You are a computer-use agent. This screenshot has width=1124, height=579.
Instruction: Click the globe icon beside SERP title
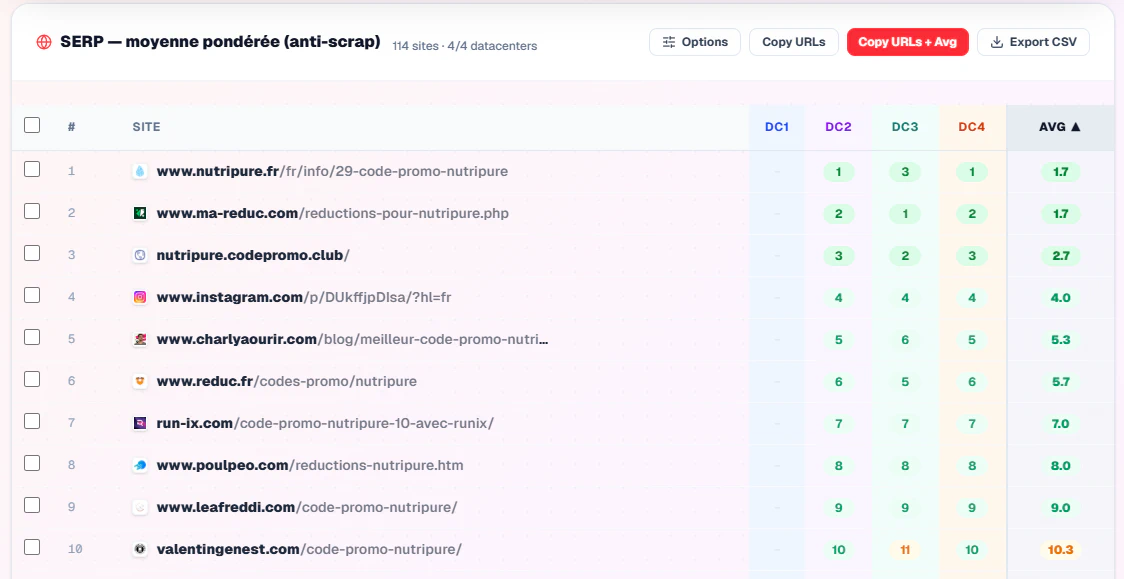point(44,42)
